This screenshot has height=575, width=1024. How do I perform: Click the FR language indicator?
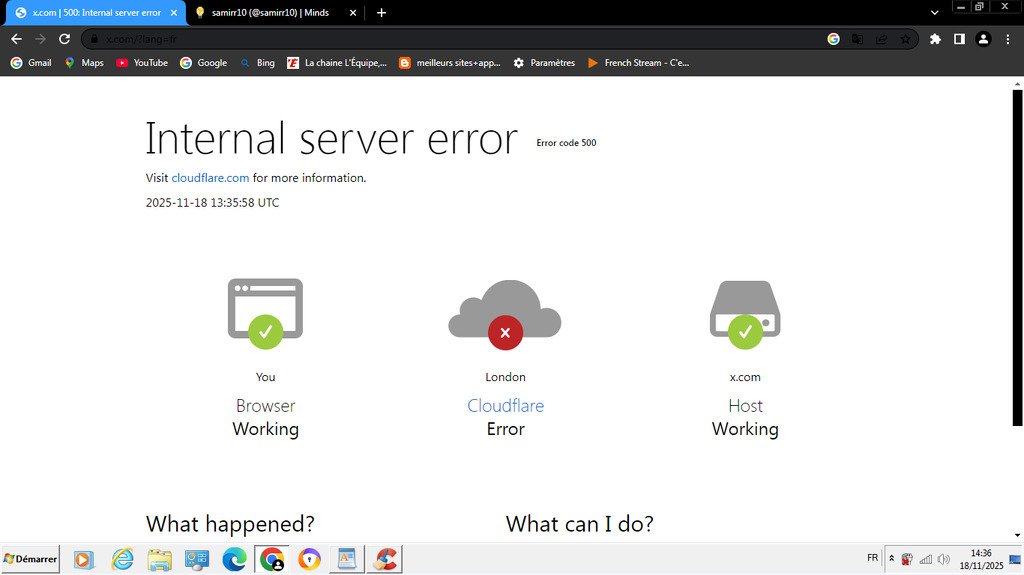click(x=872, y=558)
